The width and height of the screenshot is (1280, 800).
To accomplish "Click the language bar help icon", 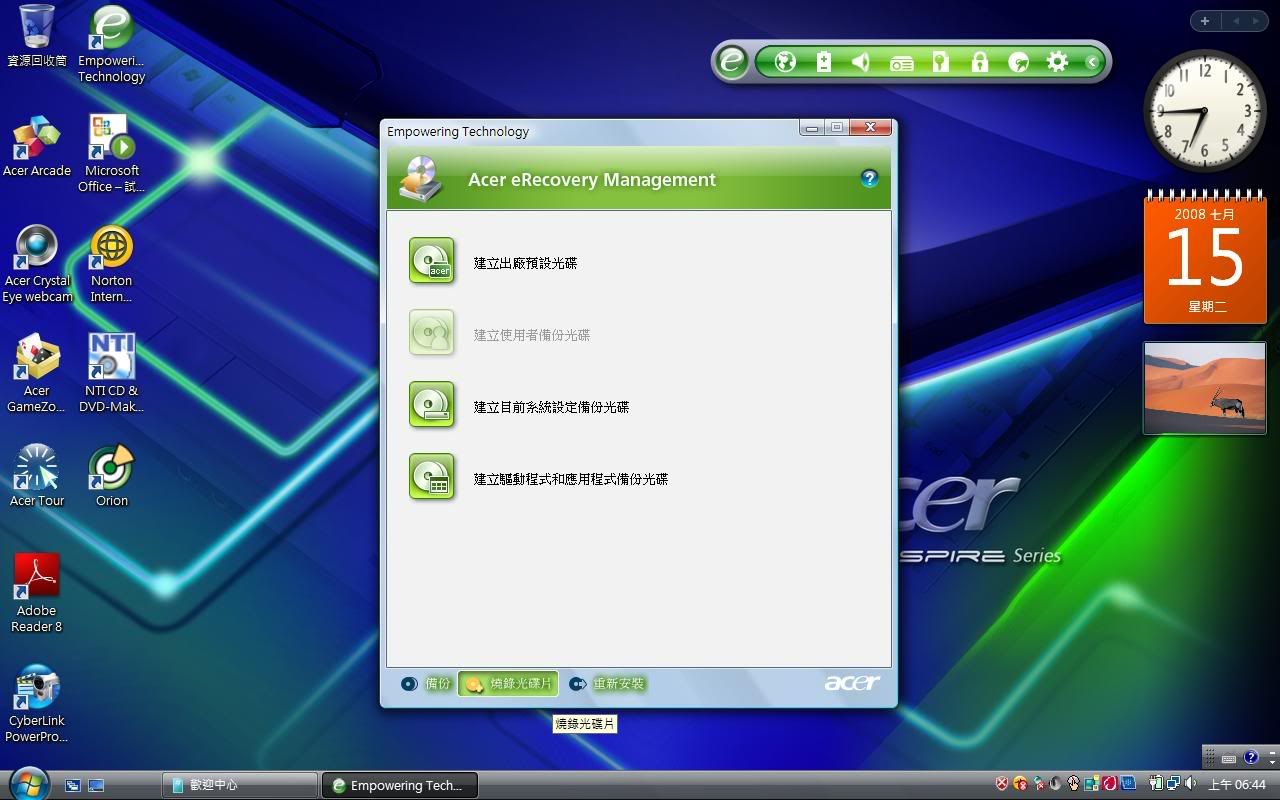I will (x=1251, y=758).
